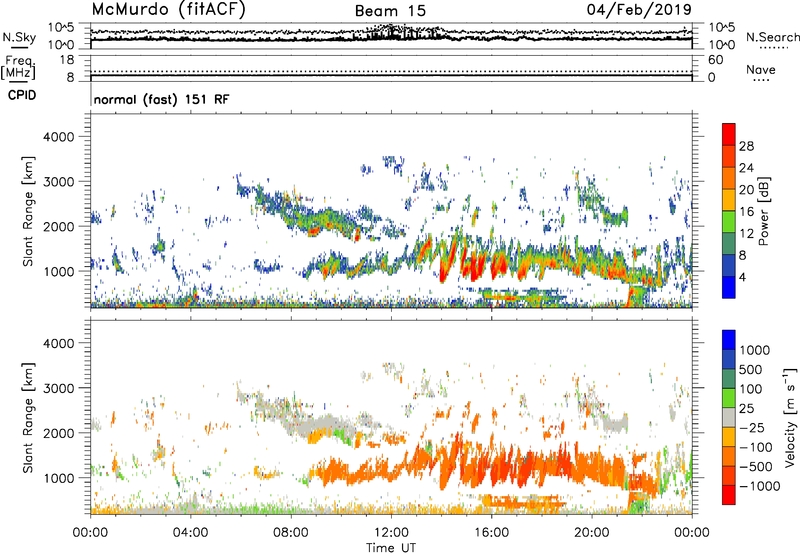Click the "Velocity [m s-1]" color bar title
800x554 pixels.
[x=790, y=417]
